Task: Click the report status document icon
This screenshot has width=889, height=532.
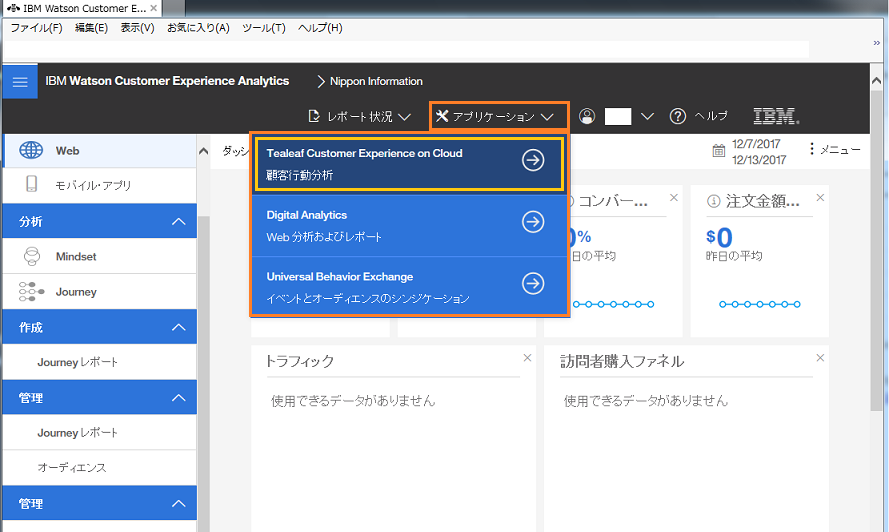Action: tap(314, 116)
